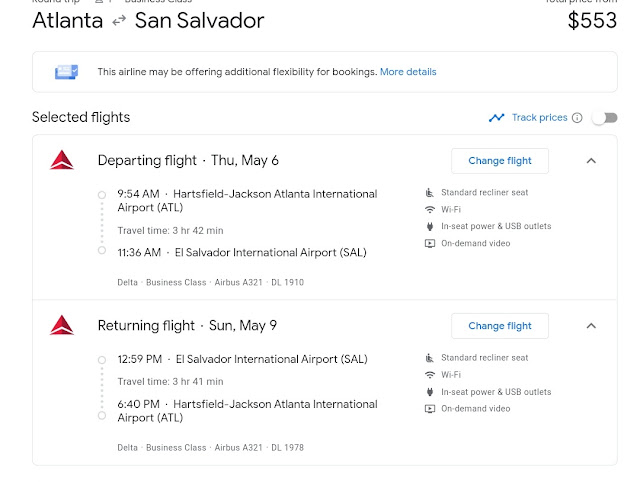Click the booking flexibility ticket icon
The height and width of the screenshot is (482, 640).
[67, 72]
